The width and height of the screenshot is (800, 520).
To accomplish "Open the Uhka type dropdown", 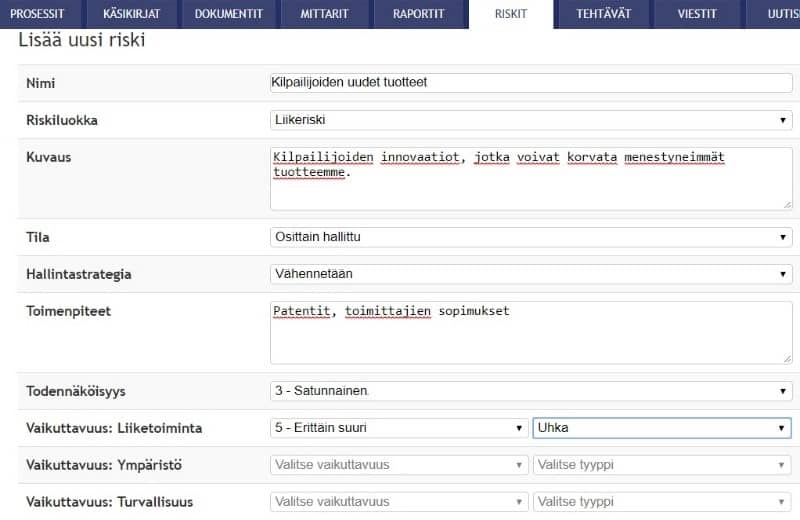I will (x=661, y=428).
